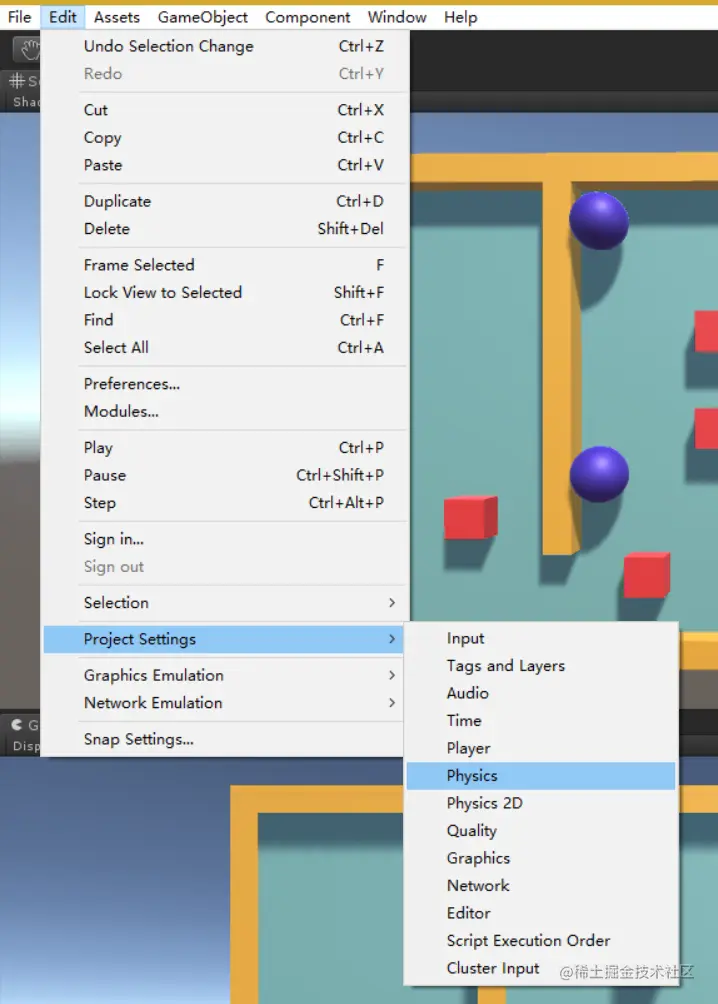
Task: Open Modules...
Action: [225, 411]
